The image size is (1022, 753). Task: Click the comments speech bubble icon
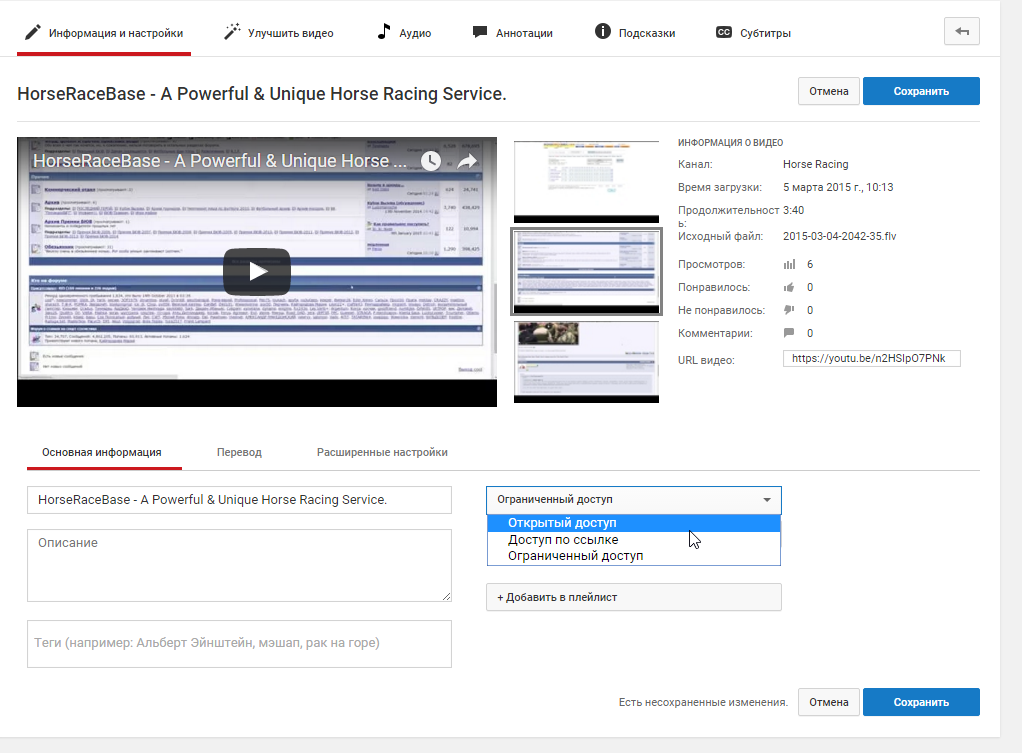tap(789, 332)
